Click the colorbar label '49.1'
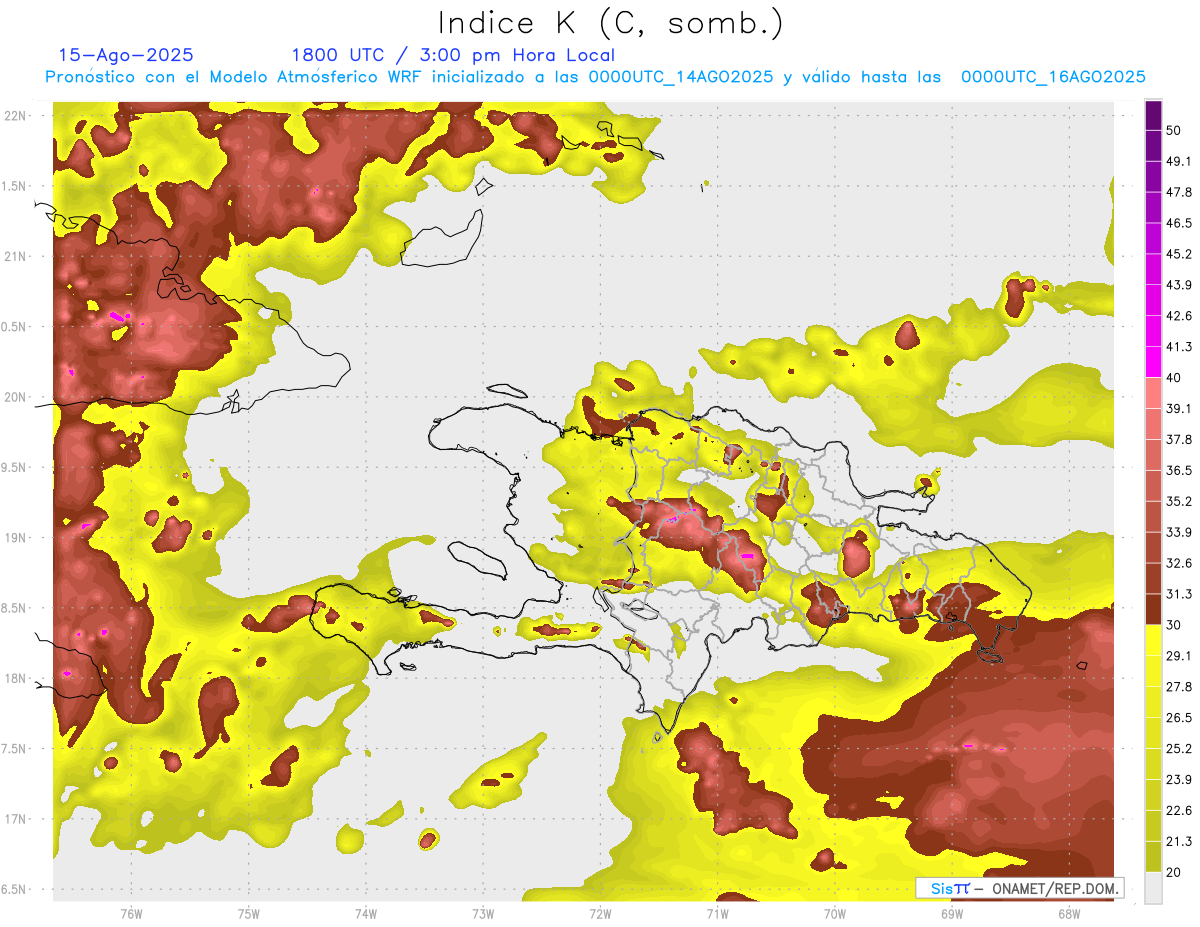The height and width of the screenshot is (927, 1200). [x=1179, y=161]
